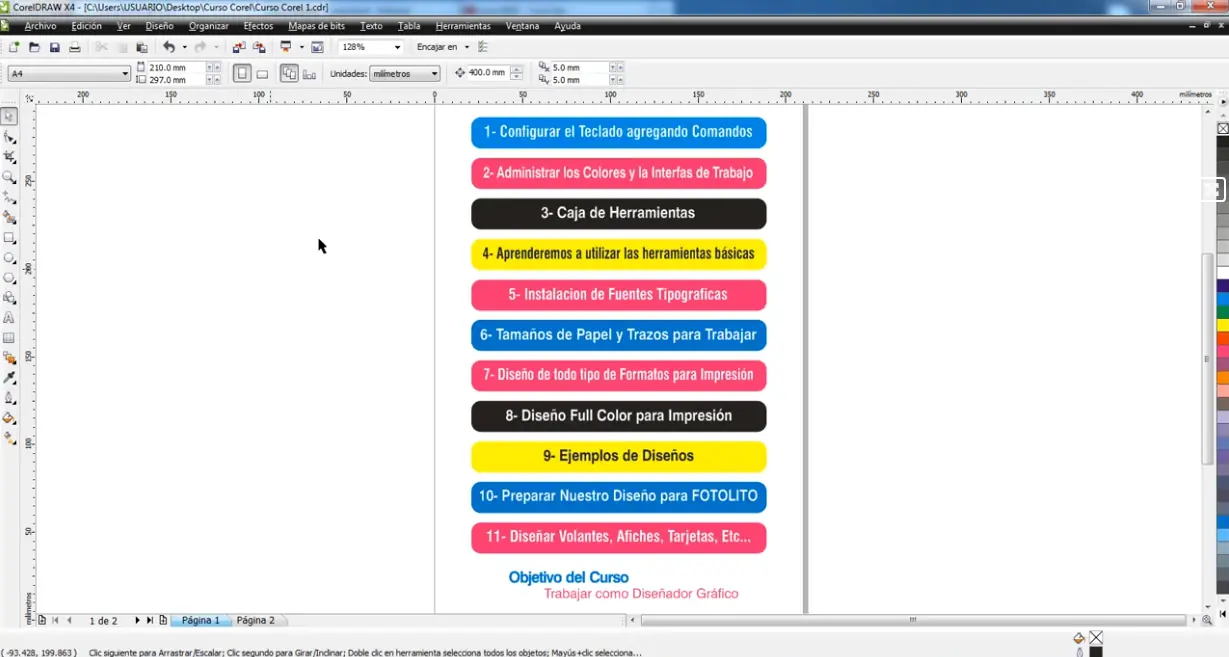Viewport: 1229px width, 657px height.
Task: Click the Paste icon
Action: pos(142,47)
